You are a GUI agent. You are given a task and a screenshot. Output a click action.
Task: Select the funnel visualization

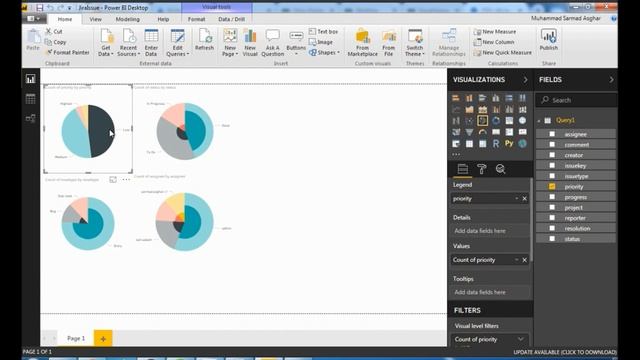point(469,132)
